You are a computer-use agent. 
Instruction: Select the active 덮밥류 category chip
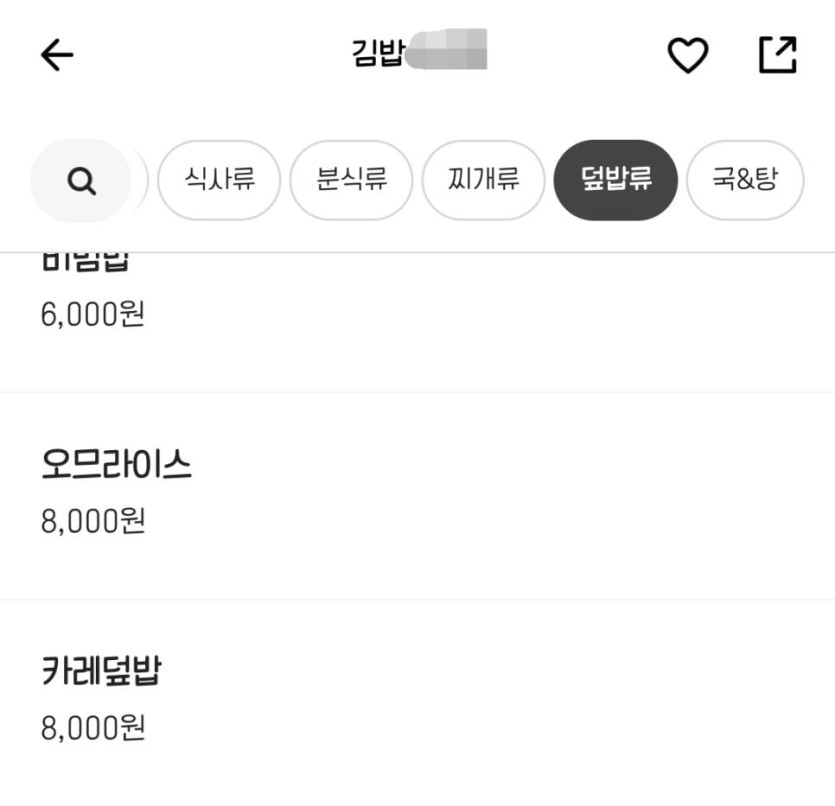pyautogui.click(x=616, y=180)
